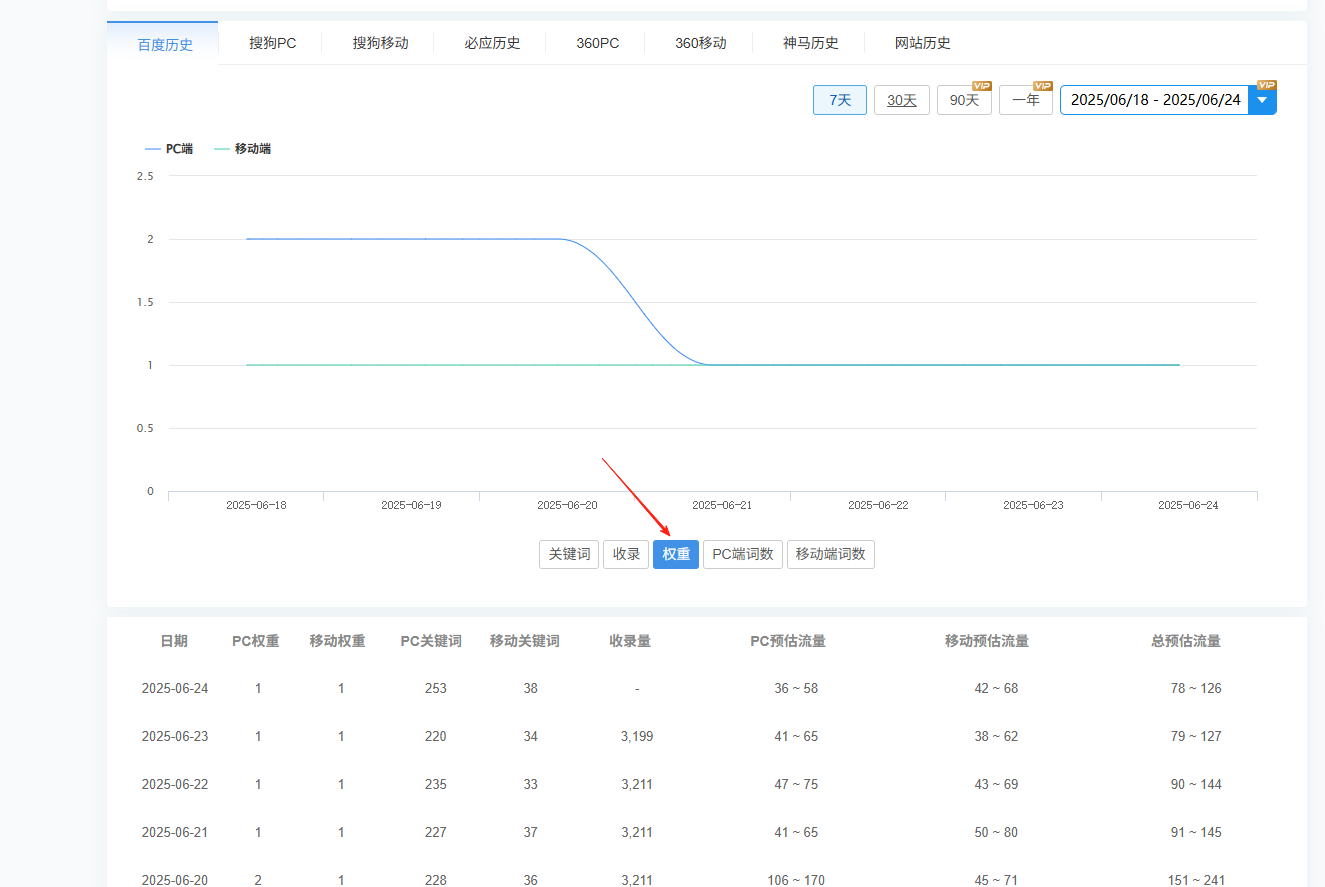
Task: Click the VIP badge on 一年 option
Action: coord(1043,86)
